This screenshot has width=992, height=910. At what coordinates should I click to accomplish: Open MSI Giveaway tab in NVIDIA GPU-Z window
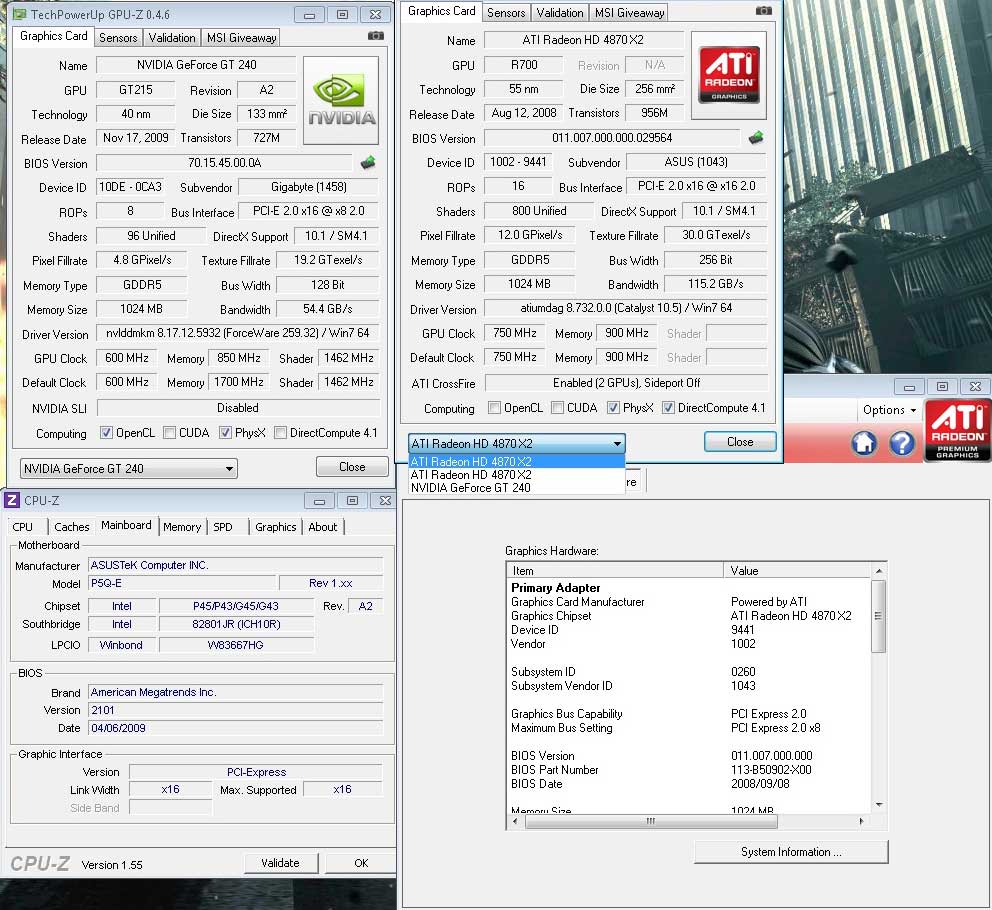pyautogui.click(x=242, y=37)
